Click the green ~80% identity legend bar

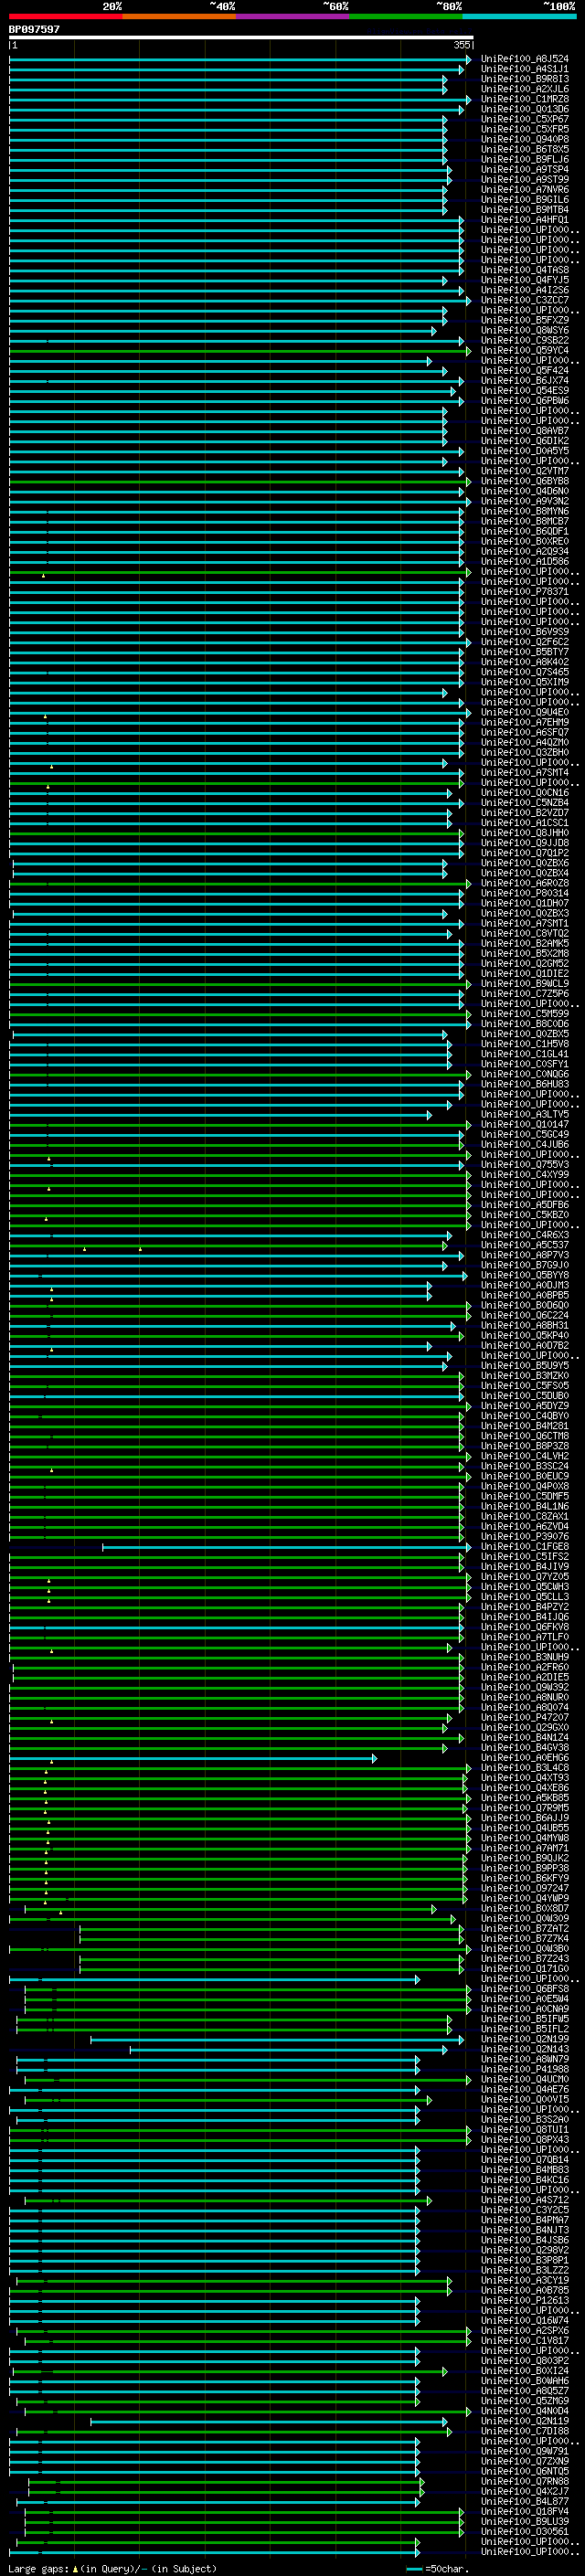pos(406,16)
